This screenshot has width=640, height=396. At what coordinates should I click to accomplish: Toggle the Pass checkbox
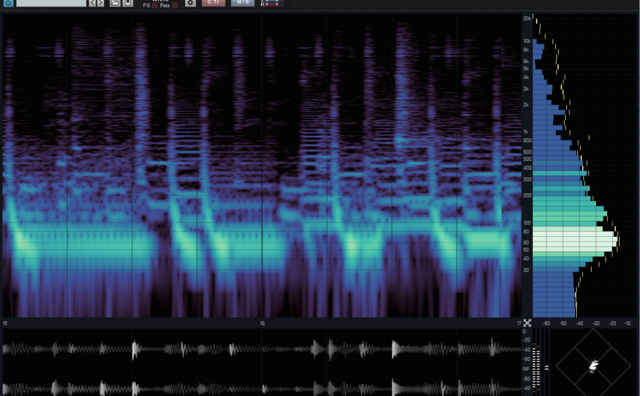click(175, 5)
